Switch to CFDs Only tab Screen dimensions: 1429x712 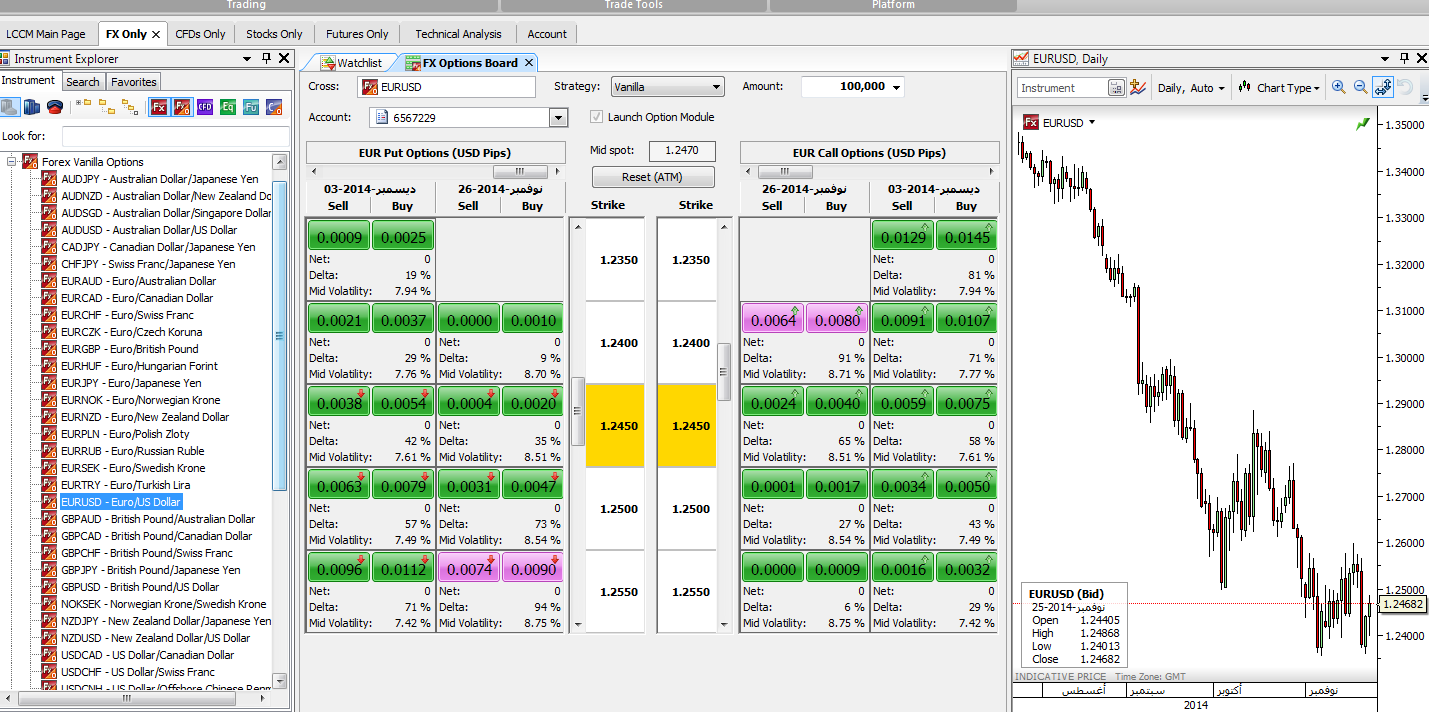click(x=200, y=34)
